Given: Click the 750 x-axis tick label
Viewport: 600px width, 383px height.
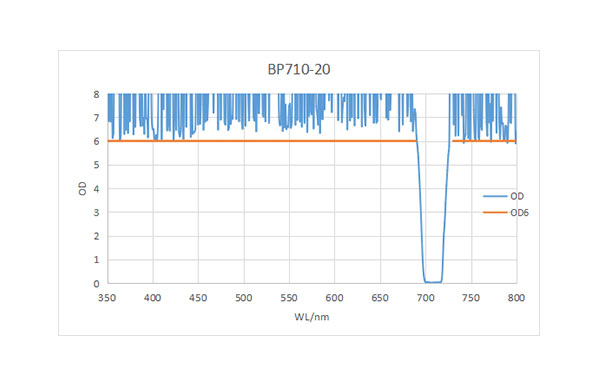Looking at the screenshot, I should (471, 298).
